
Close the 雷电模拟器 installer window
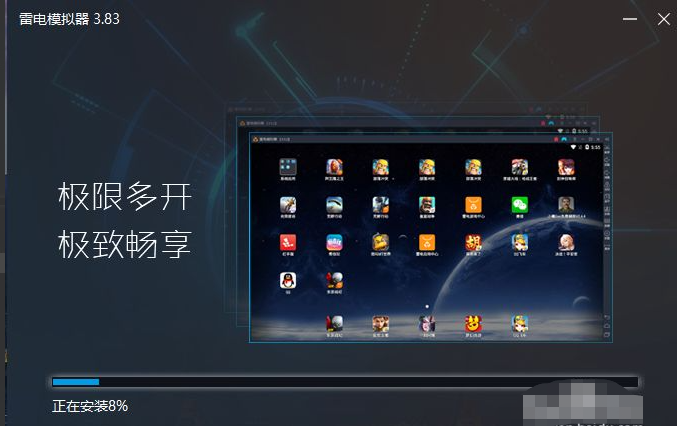[x=662, y=18]
